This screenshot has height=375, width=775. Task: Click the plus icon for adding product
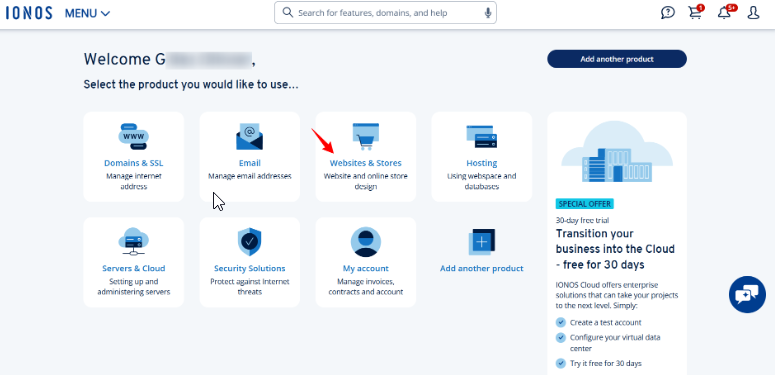pyautogui.click(x=482, y=242)
